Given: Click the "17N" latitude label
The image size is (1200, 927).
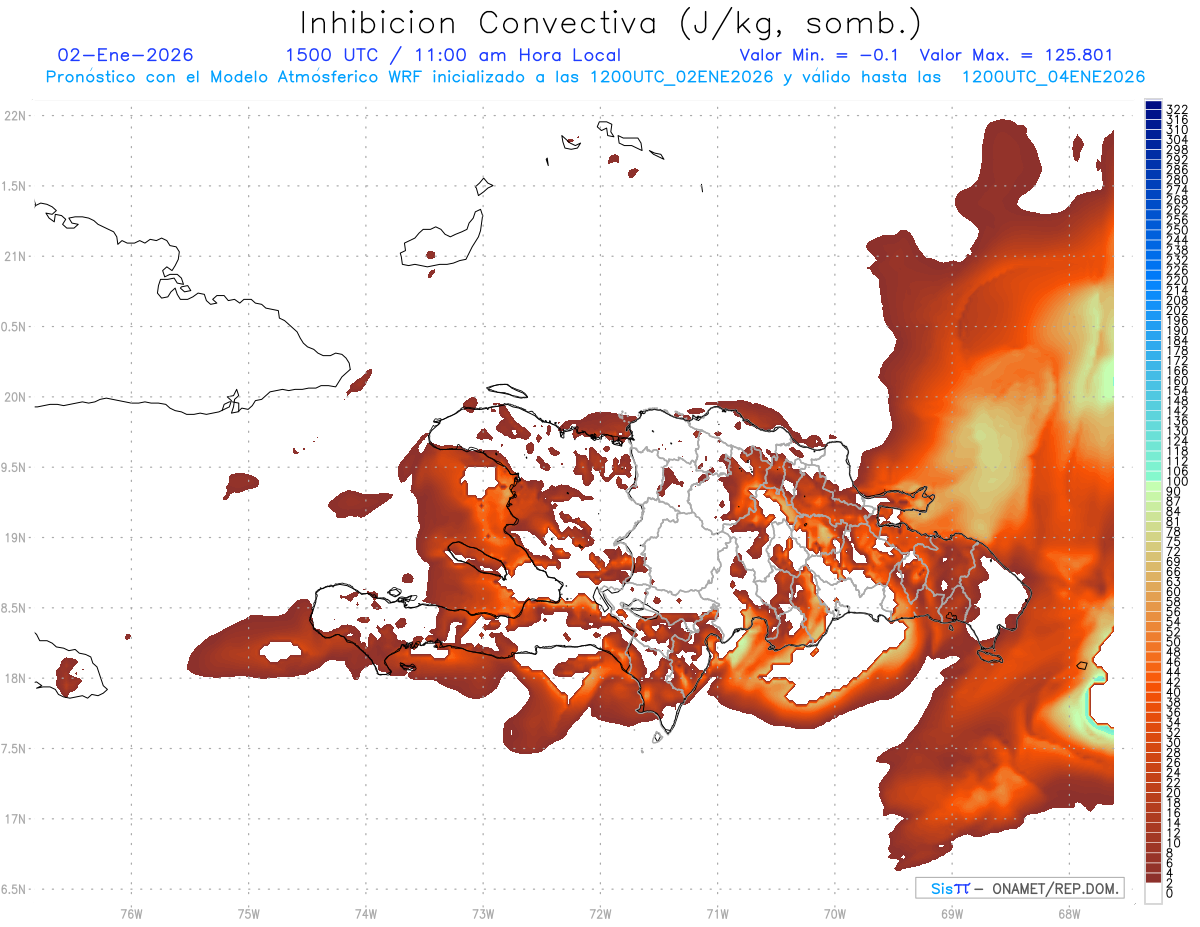Looking at the screenshot, I should pyautogui.click(x=14, y=819).
